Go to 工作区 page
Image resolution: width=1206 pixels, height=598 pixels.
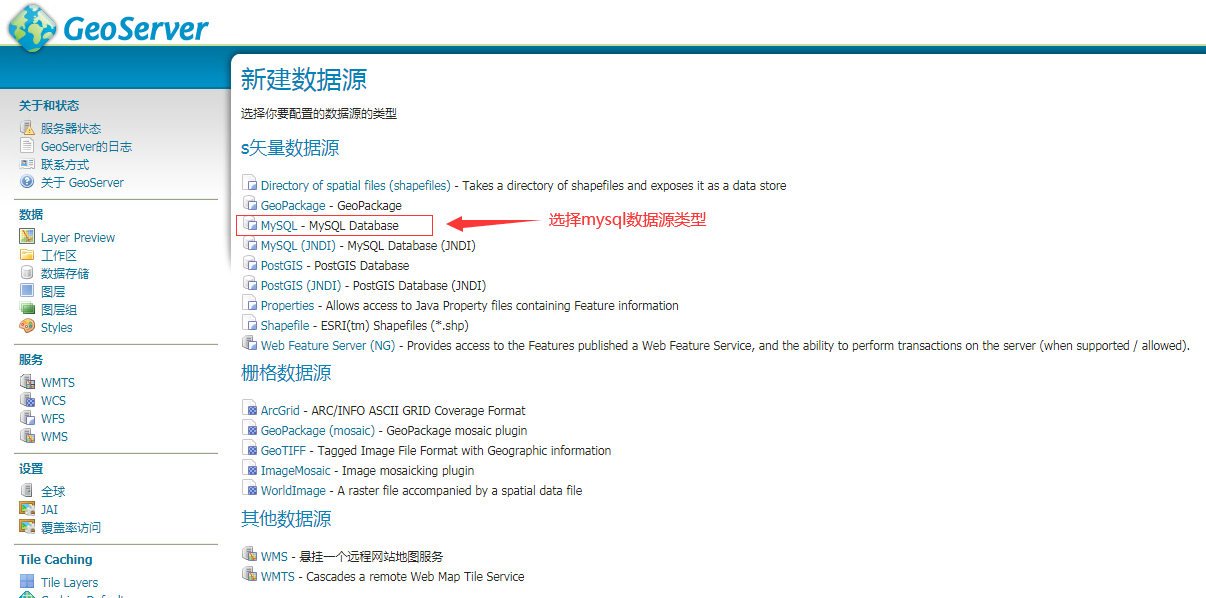[59, 255]
